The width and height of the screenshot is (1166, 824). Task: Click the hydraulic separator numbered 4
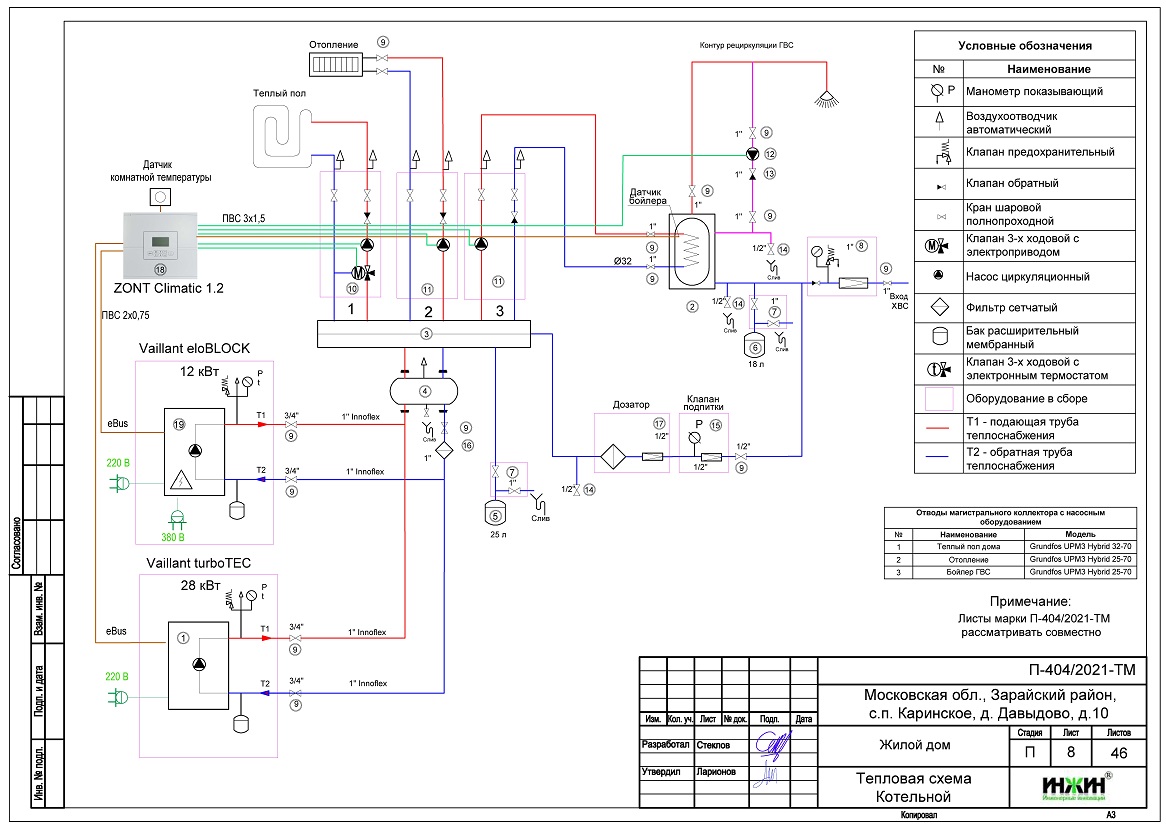point(424,389)
